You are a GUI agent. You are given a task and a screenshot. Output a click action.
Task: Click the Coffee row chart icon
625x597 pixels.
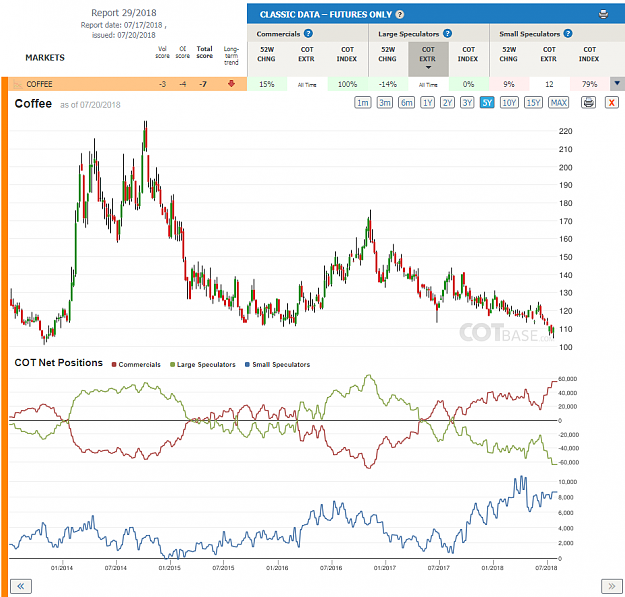coord(18,84)
